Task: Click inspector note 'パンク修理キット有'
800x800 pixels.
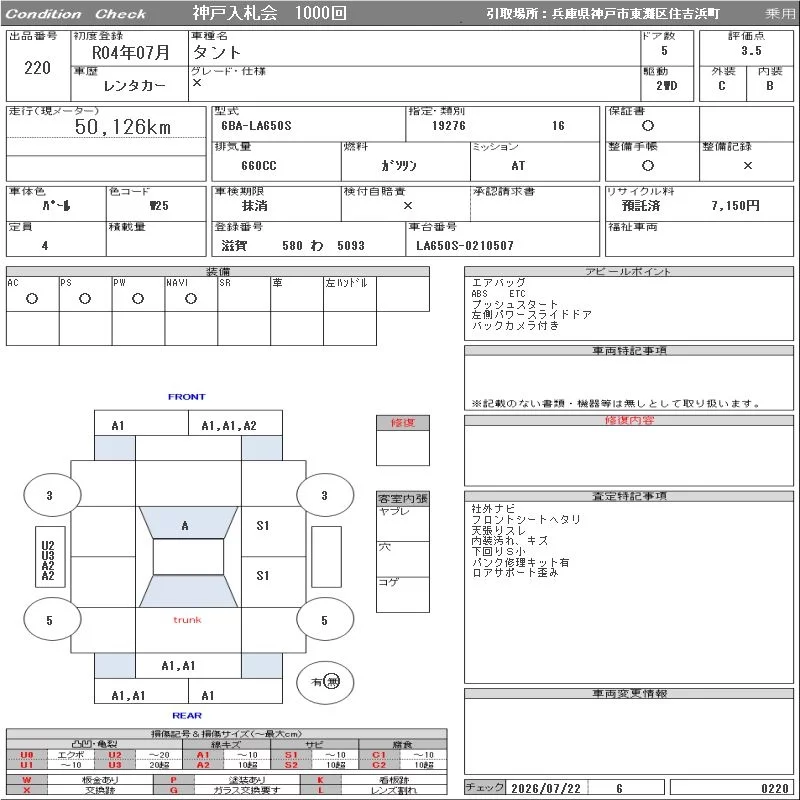Action: click(x=520, y=562)
